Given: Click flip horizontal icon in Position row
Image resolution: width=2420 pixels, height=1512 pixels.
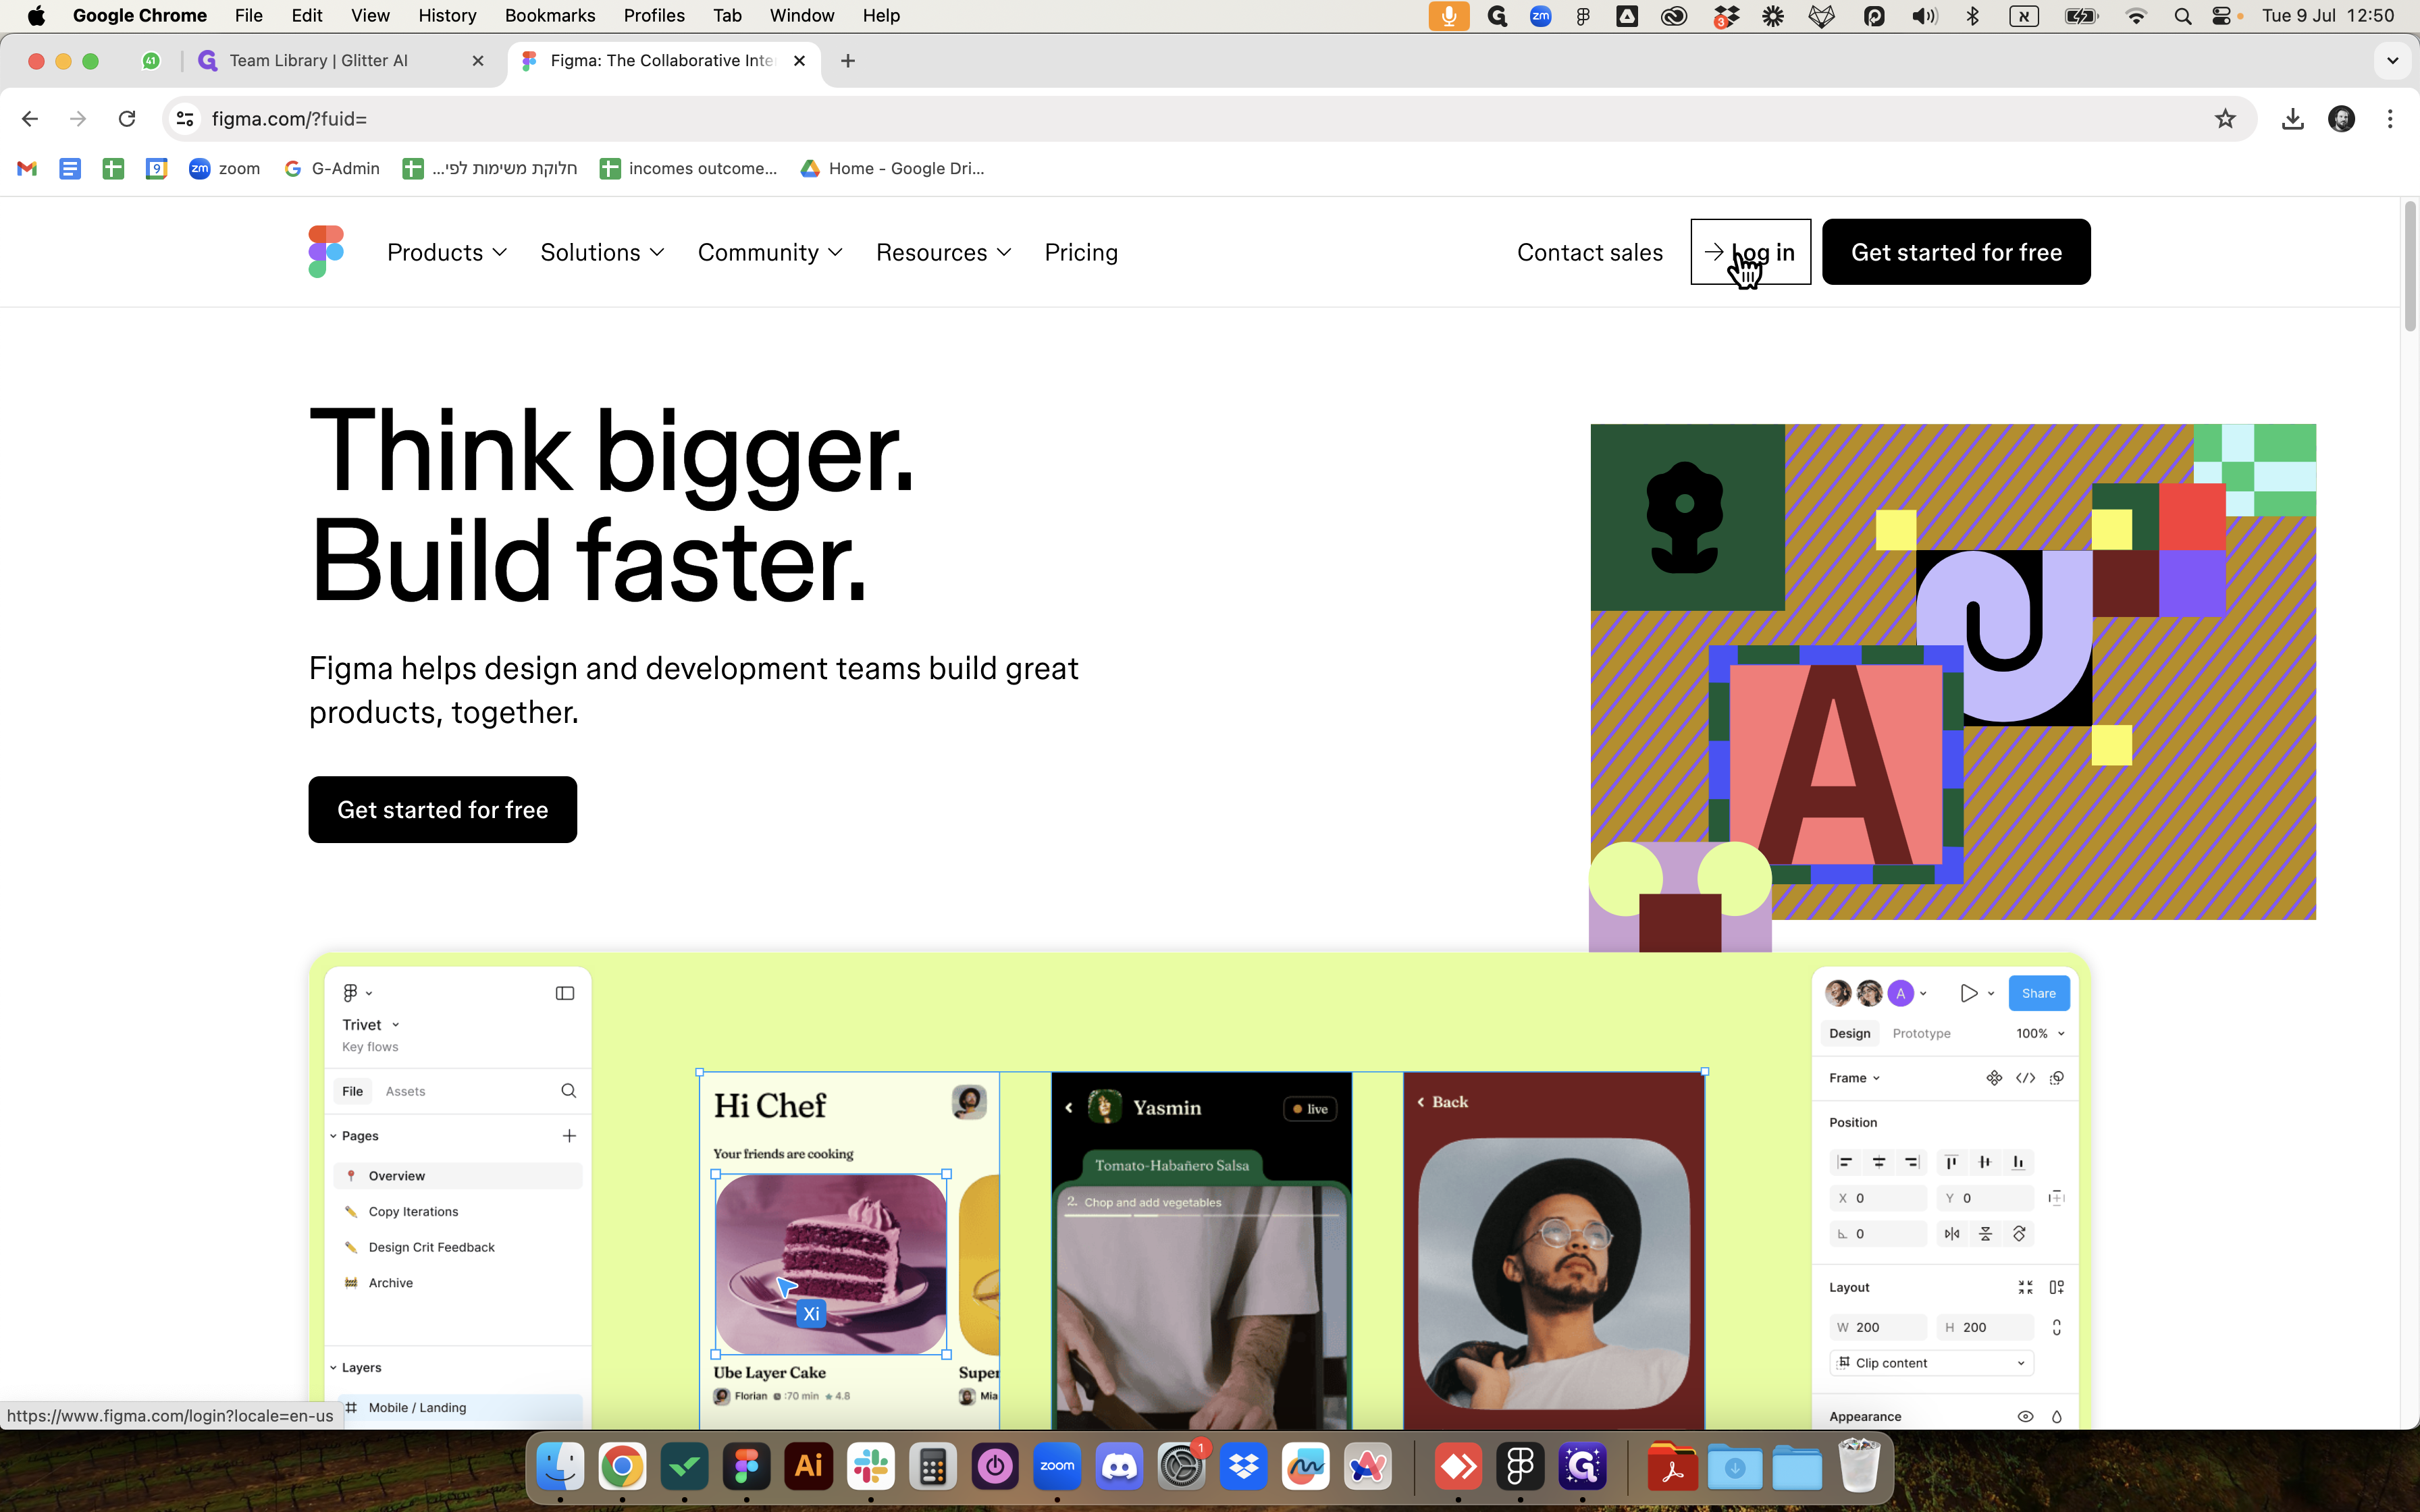Looking at the screenshot, I should pos(1952,1234).
